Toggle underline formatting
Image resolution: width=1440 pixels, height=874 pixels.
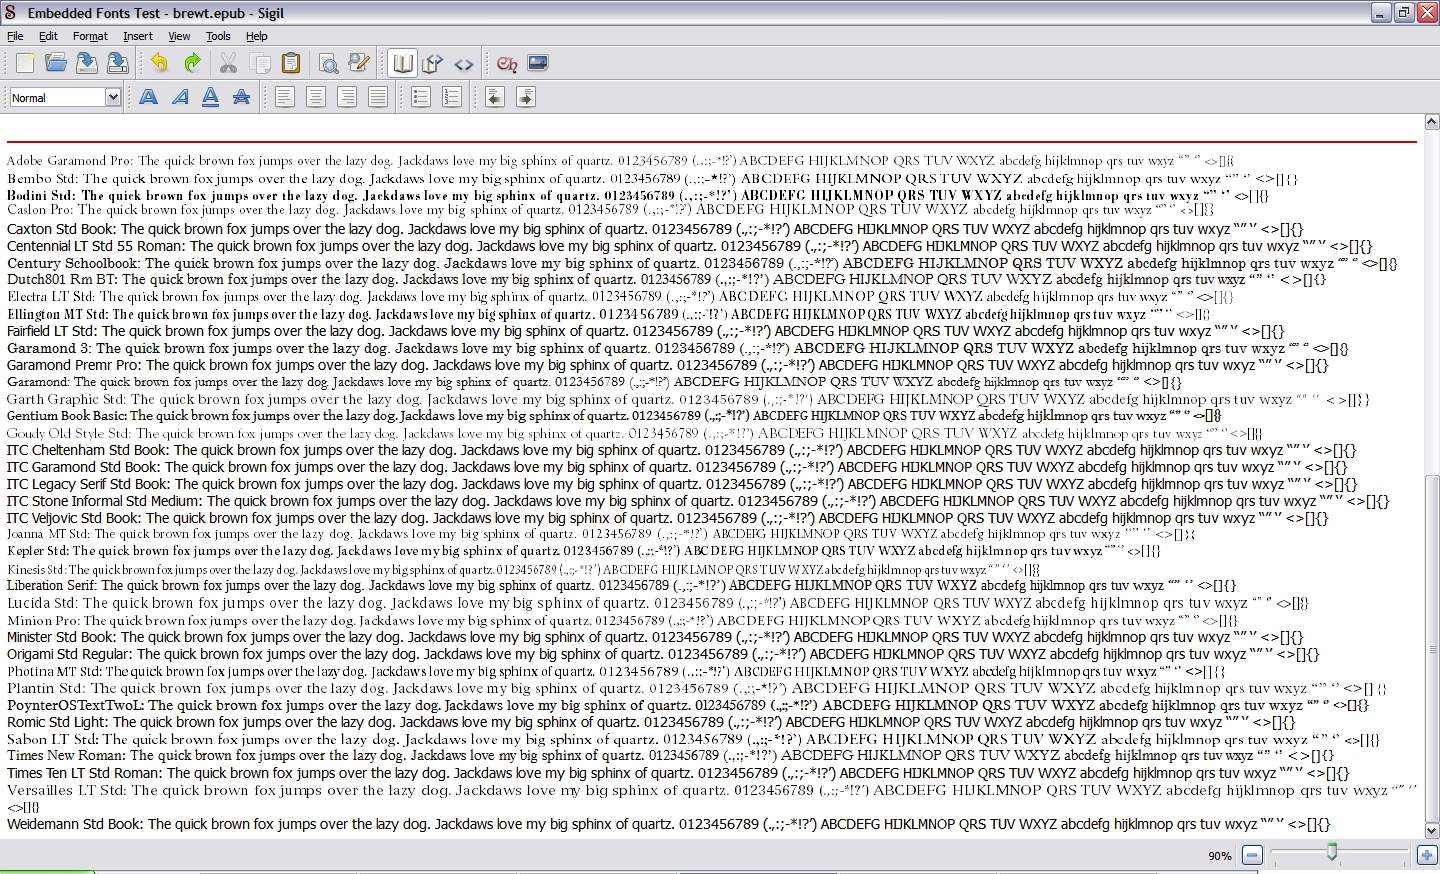coord(210,97)
